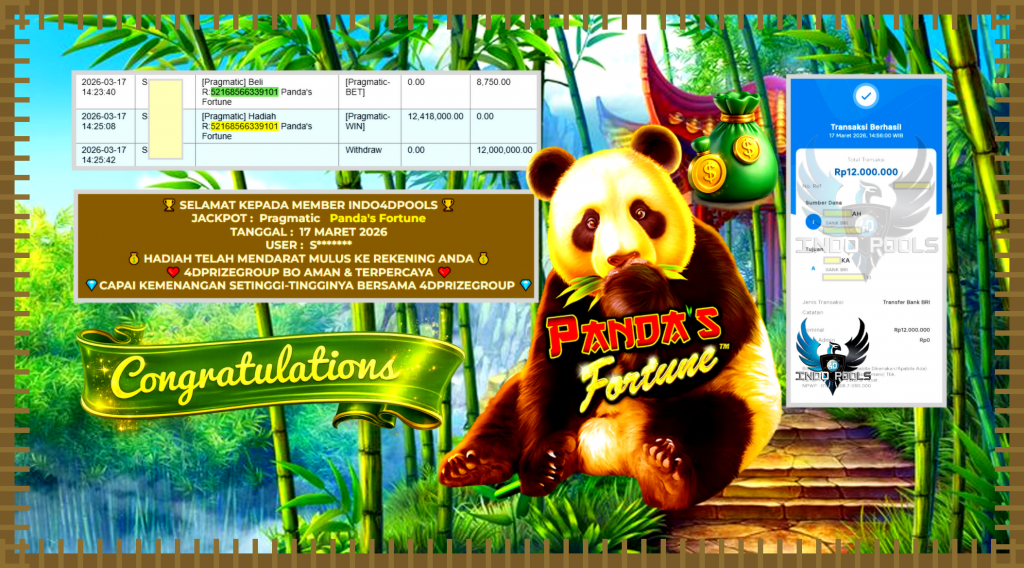Click the money bag emoji before HADIAH
This screenshot has height=568, width=1024.
click(134, 259)
